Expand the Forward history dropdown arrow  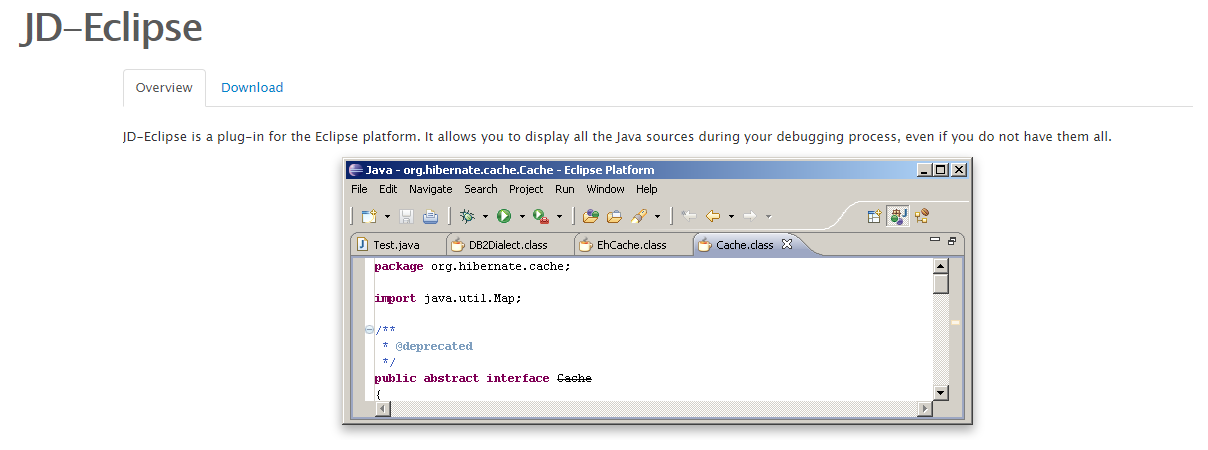(768, 216)
